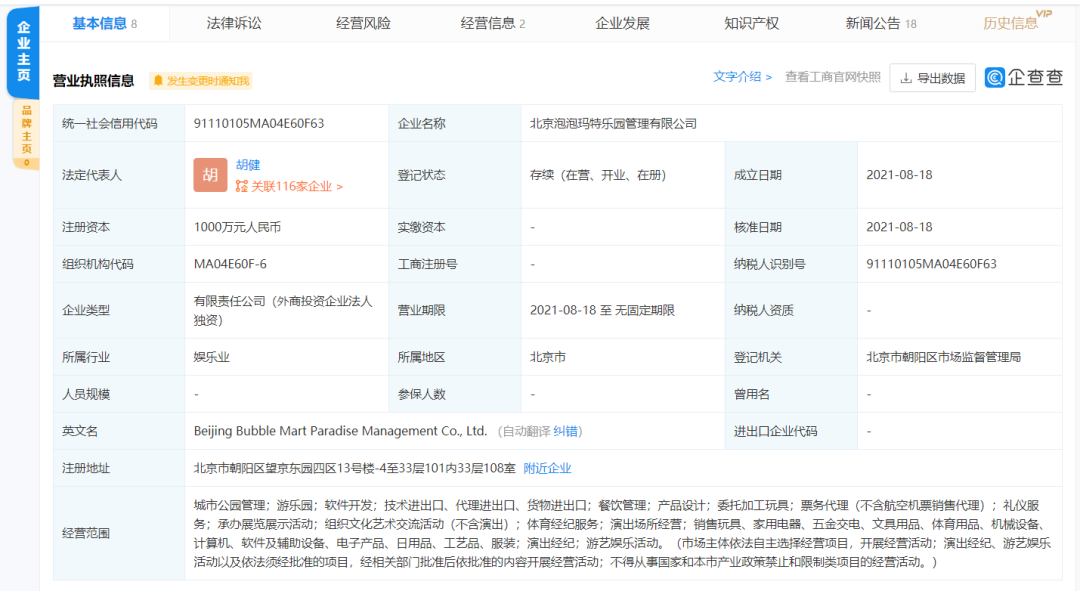Click the 核准日期 value 2021-08-18
This screenshot has height=591, width=1080.
tap(900, 227)
